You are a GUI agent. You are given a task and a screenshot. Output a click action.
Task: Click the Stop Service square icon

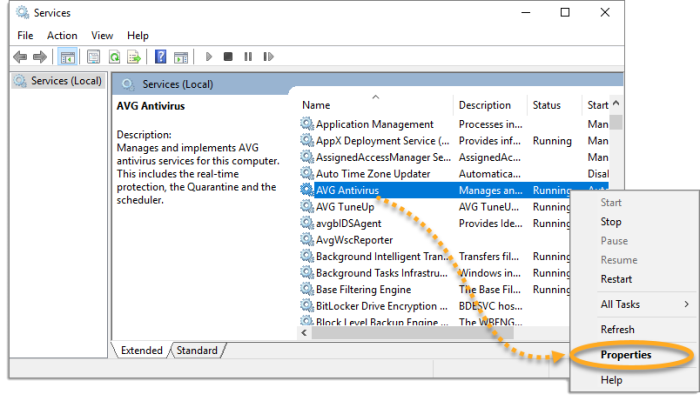point(228,57)
